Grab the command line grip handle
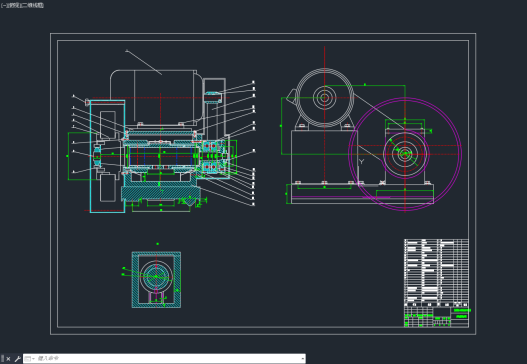 2,359
